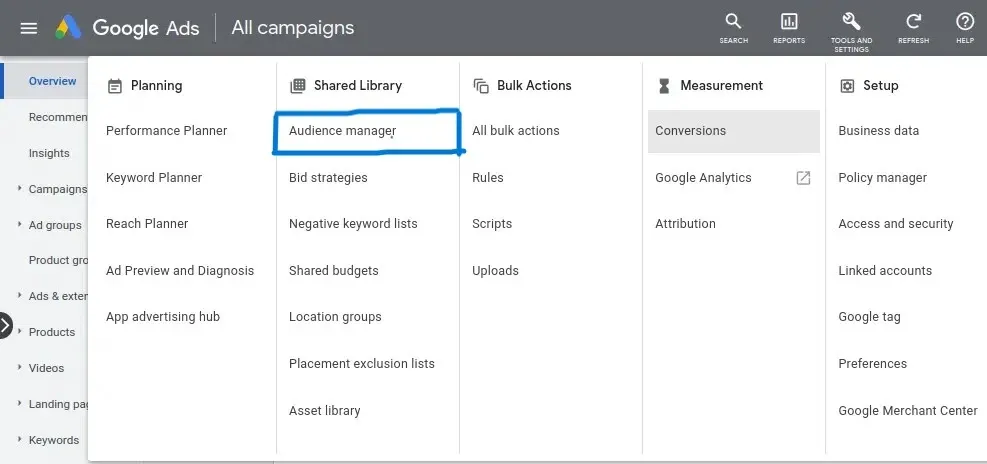Viewport: 987px width, 464px height.
Task: Open Policy manager
Action: (883, 178)
